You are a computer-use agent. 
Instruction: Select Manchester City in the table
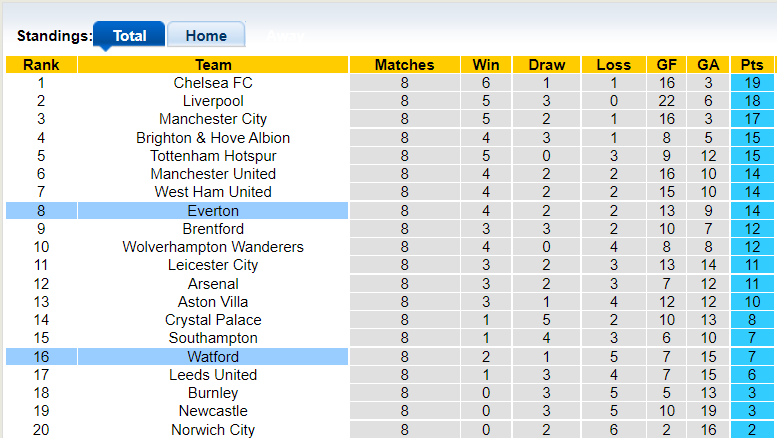pyautogui.click(x=213, y=119)
